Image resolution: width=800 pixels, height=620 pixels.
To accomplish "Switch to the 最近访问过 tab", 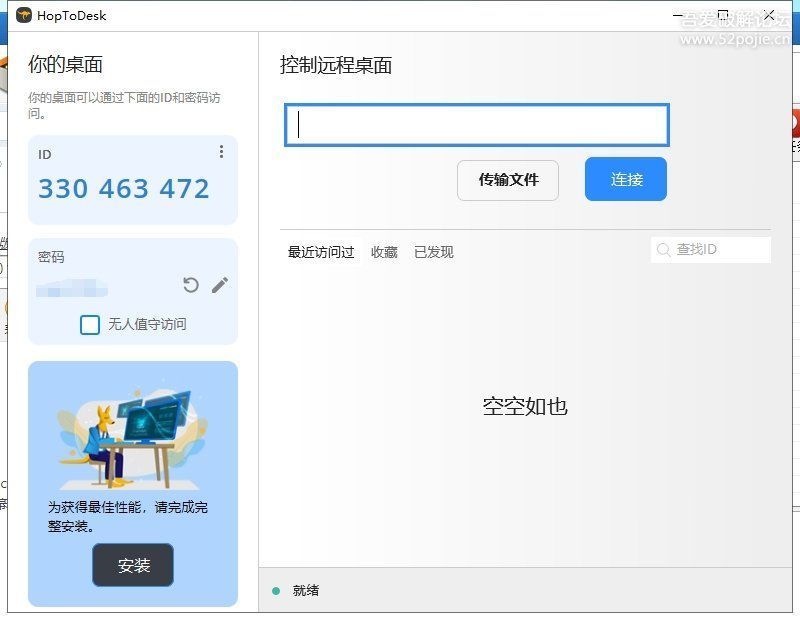I will [321, 252].
